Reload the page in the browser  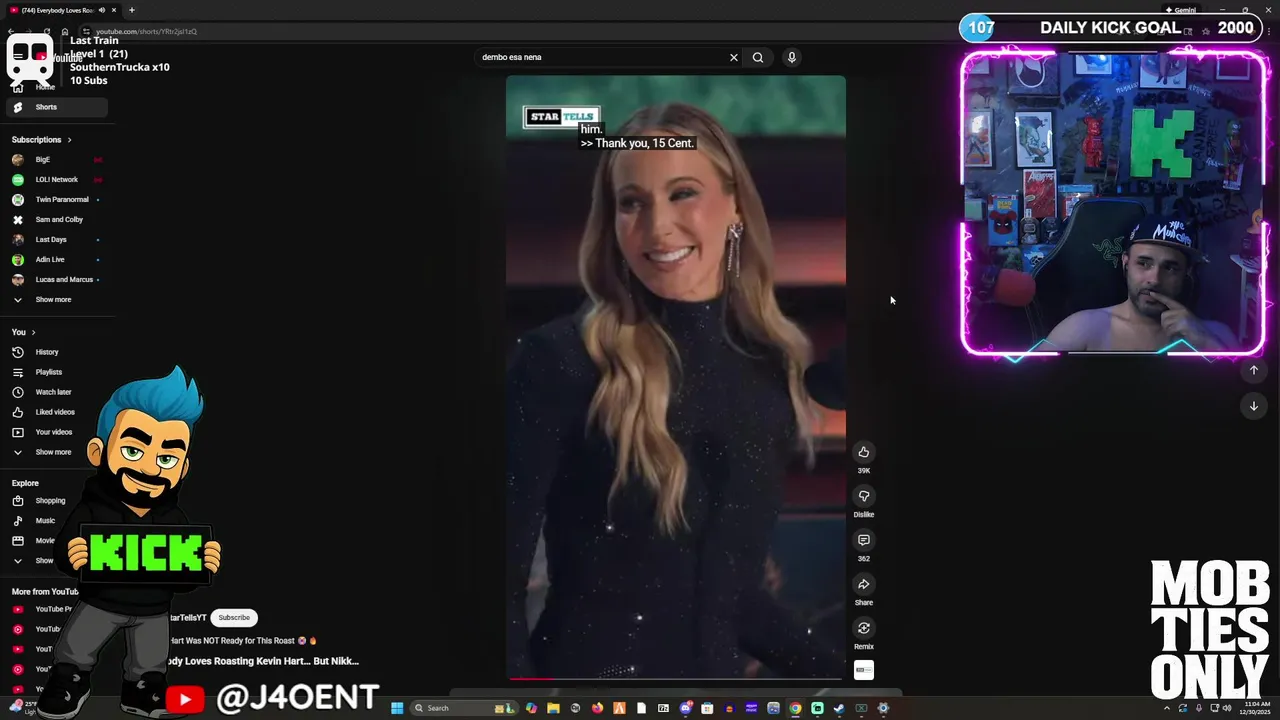click(x=47, y=31)
